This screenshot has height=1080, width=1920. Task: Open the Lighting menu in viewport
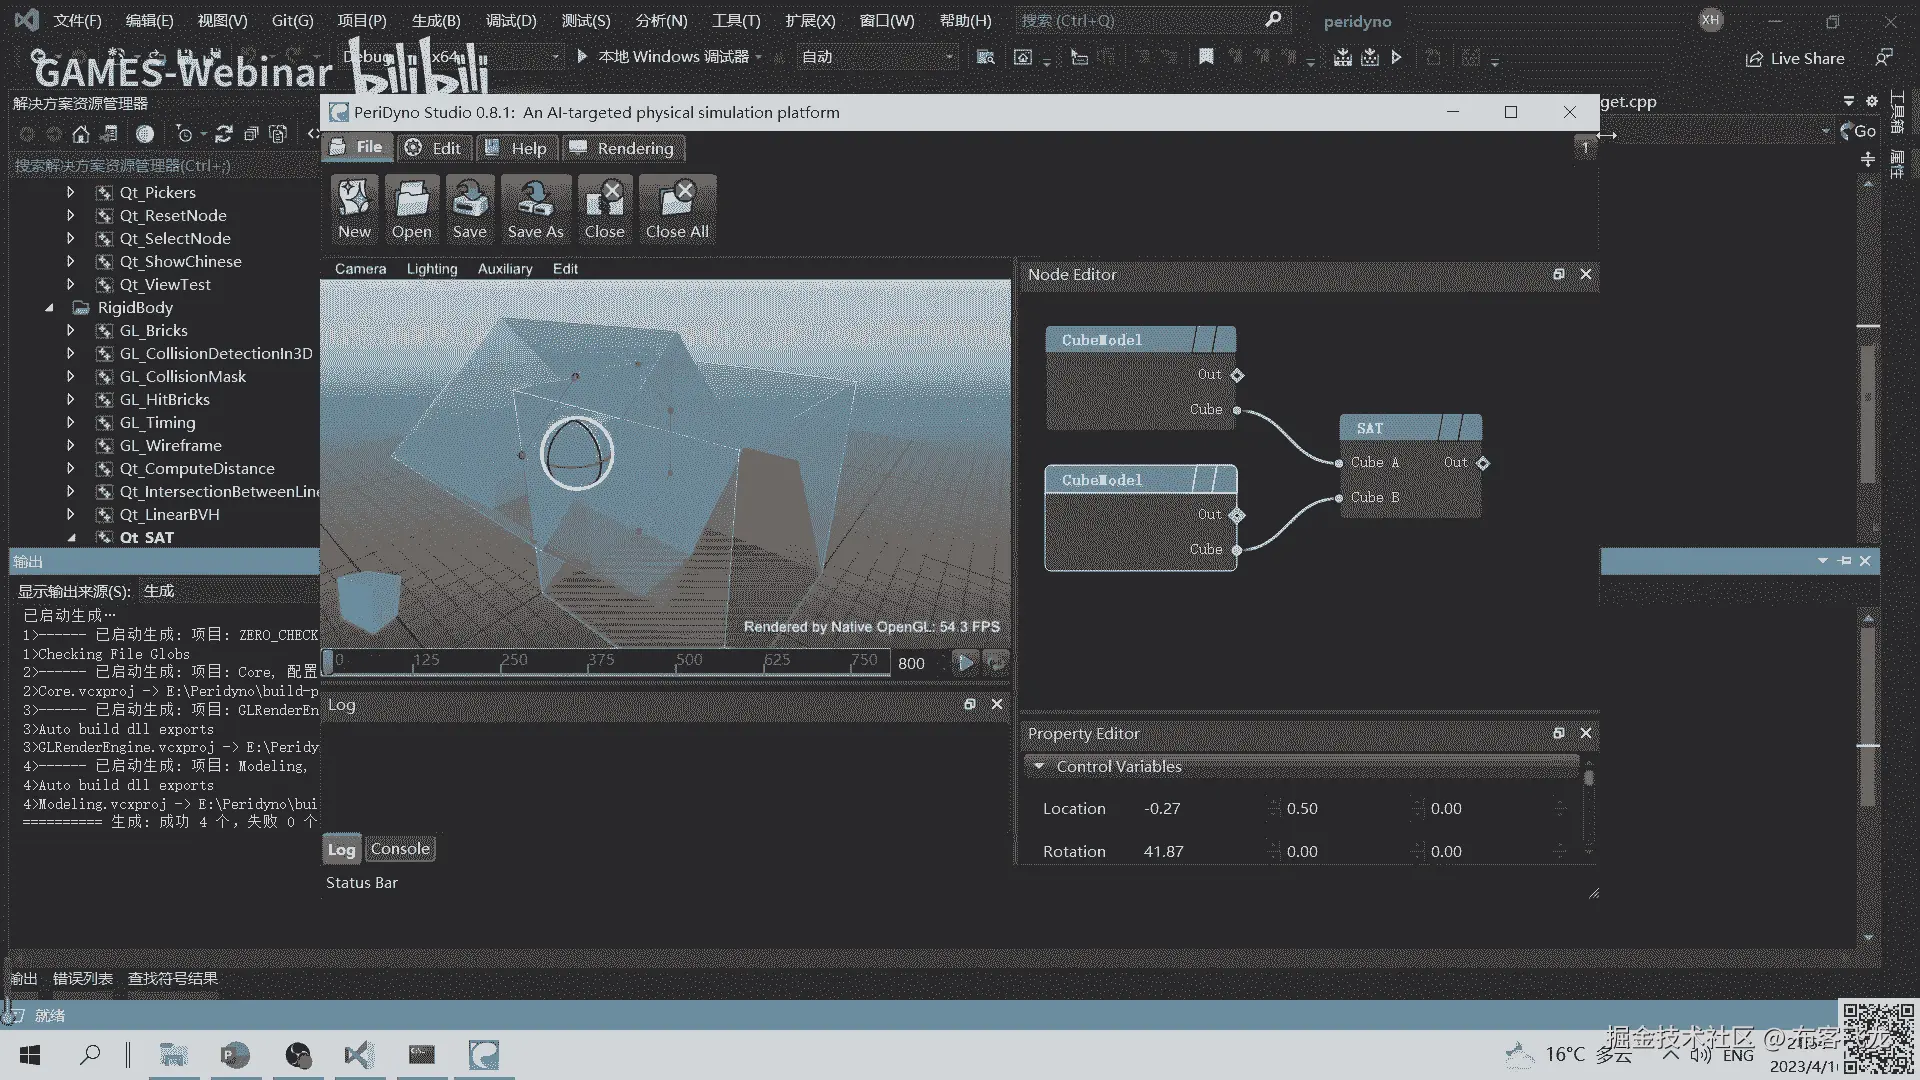(x=431, y=269)
